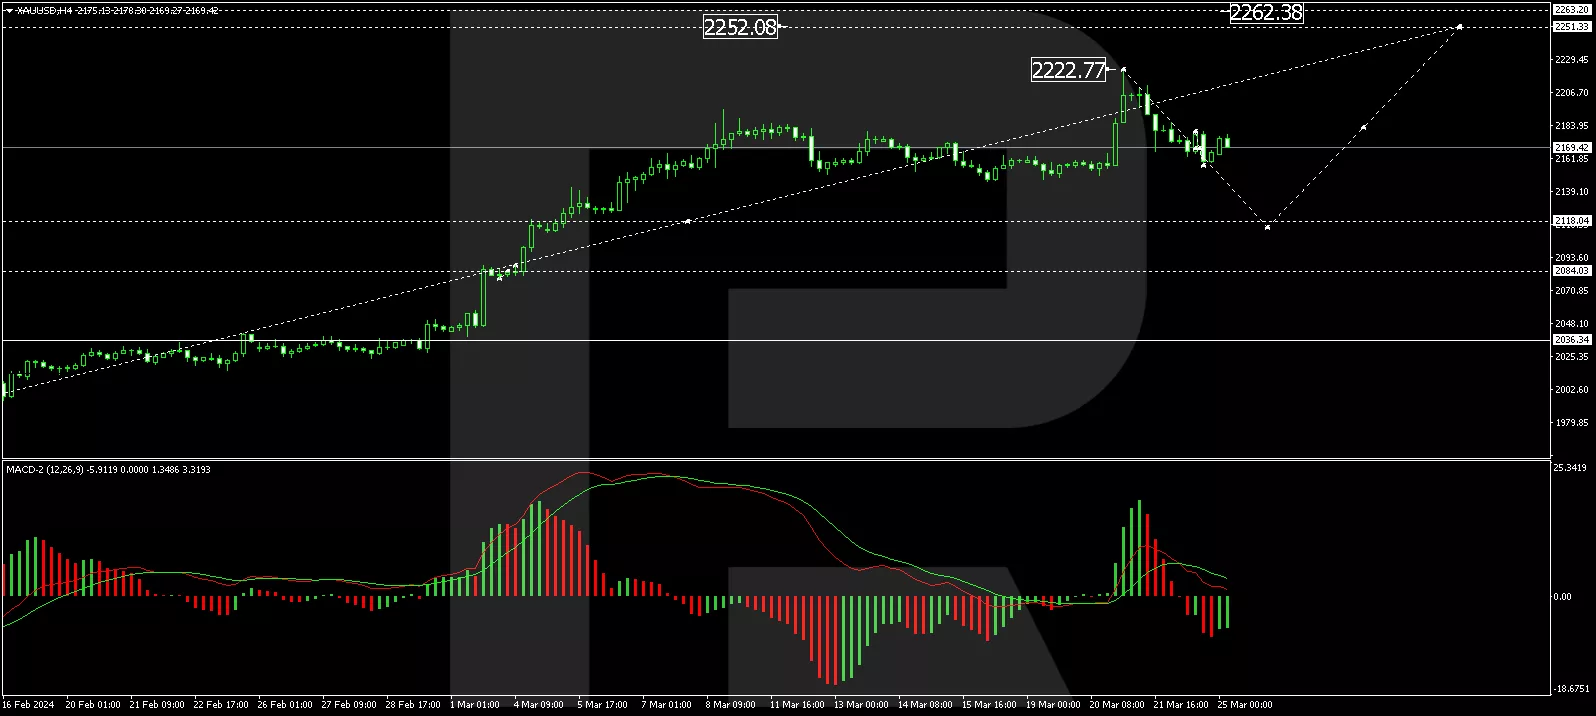1596x716 pixels.
Task: Click the 16 Feb 2024 date on time axis
Action: (x=28, y=705)
